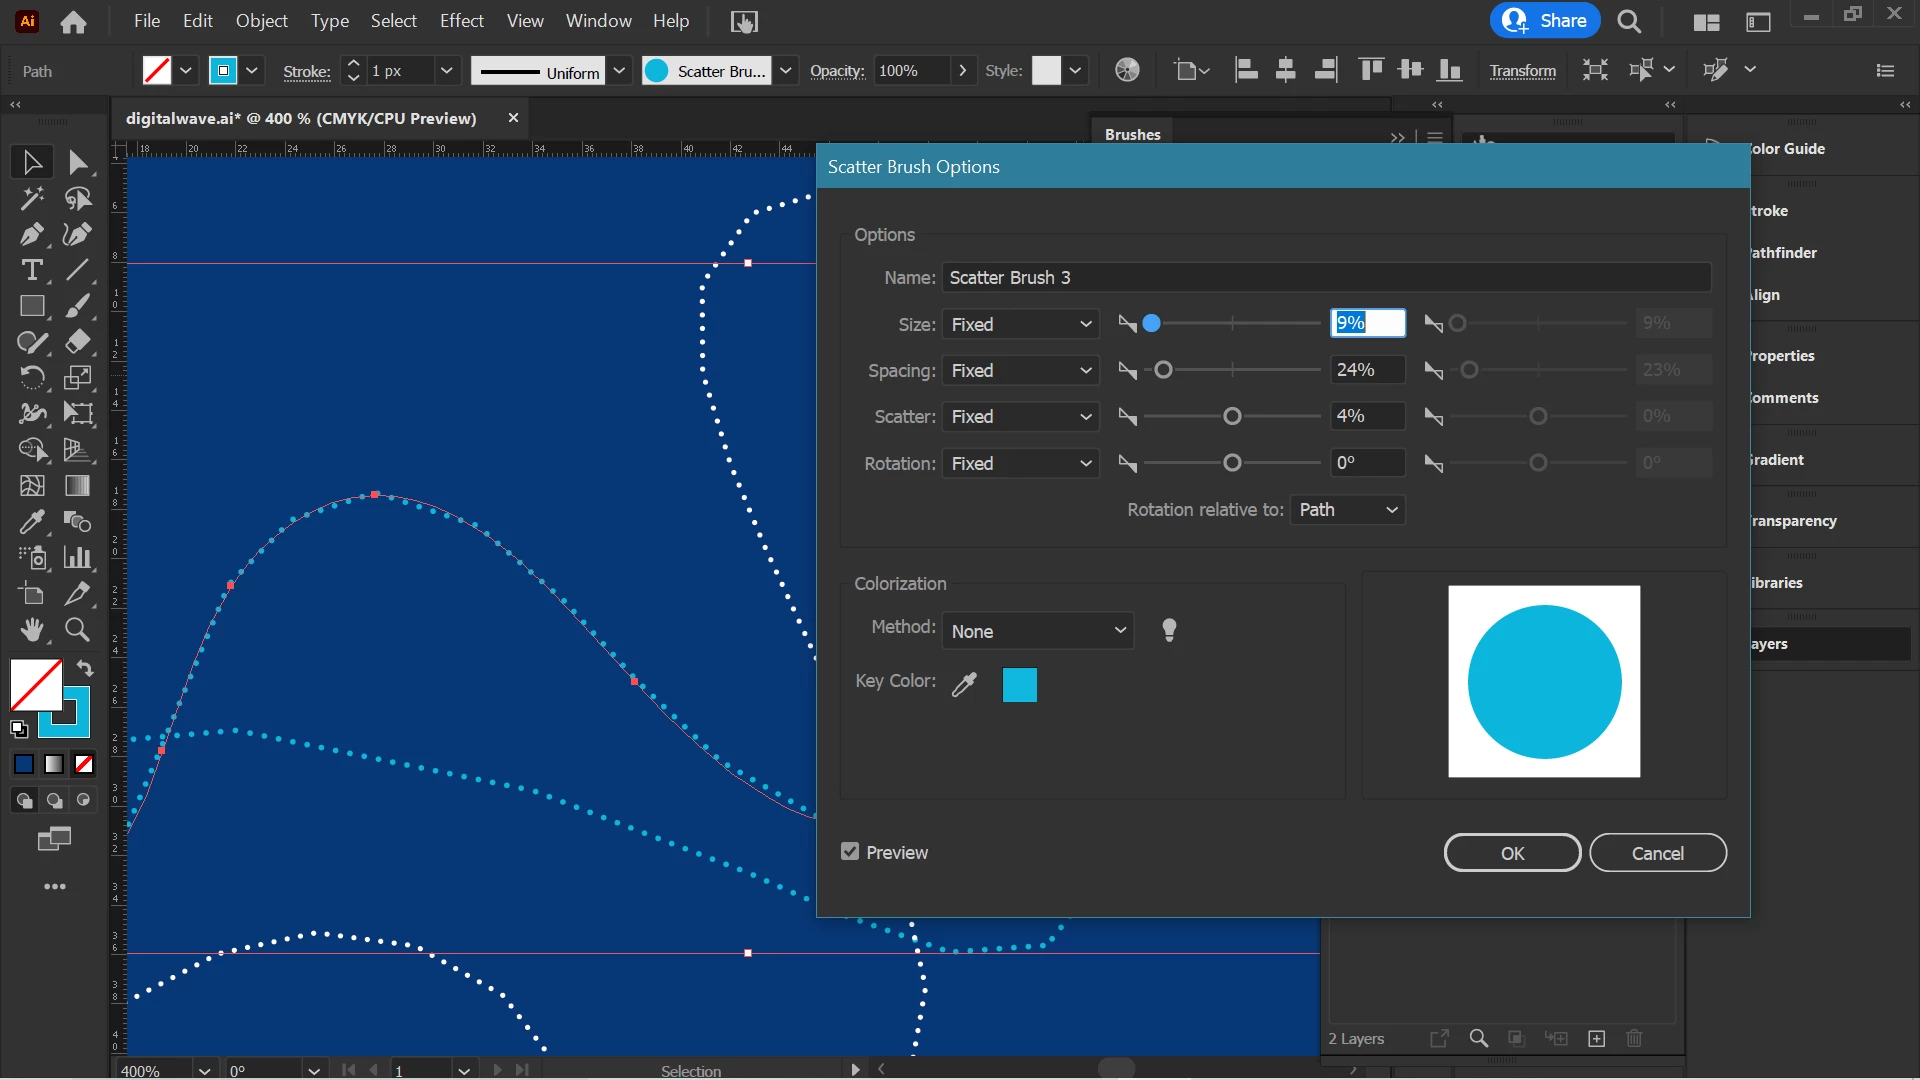The image size is (1920, 1080).
Task: Toggle the Preview checkbox
Action: (x=850, y=852)
